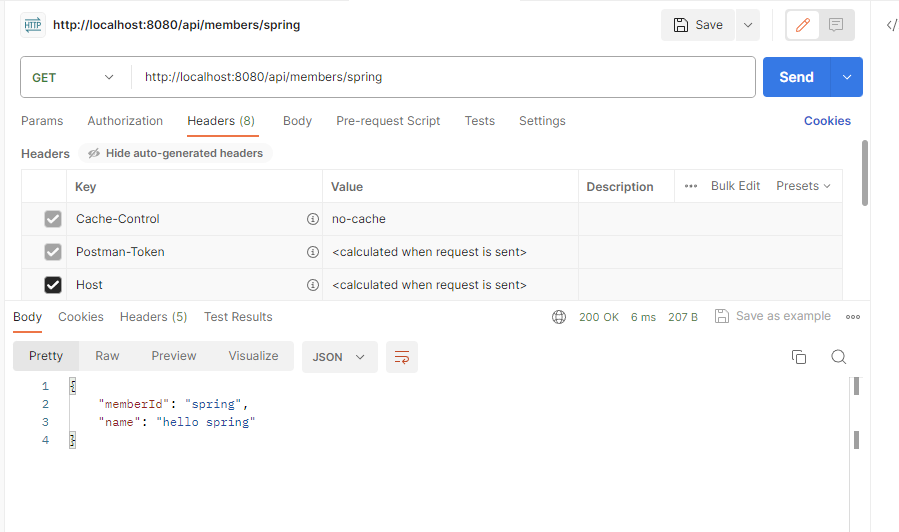Open the Test Results tab

tap(238, 317)
